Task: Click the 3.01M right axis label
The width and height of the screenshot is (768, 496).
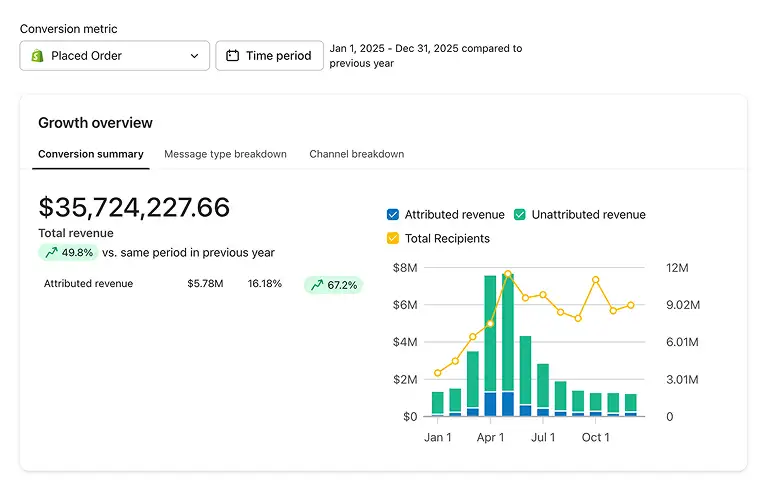Action: tap(682, 379)
